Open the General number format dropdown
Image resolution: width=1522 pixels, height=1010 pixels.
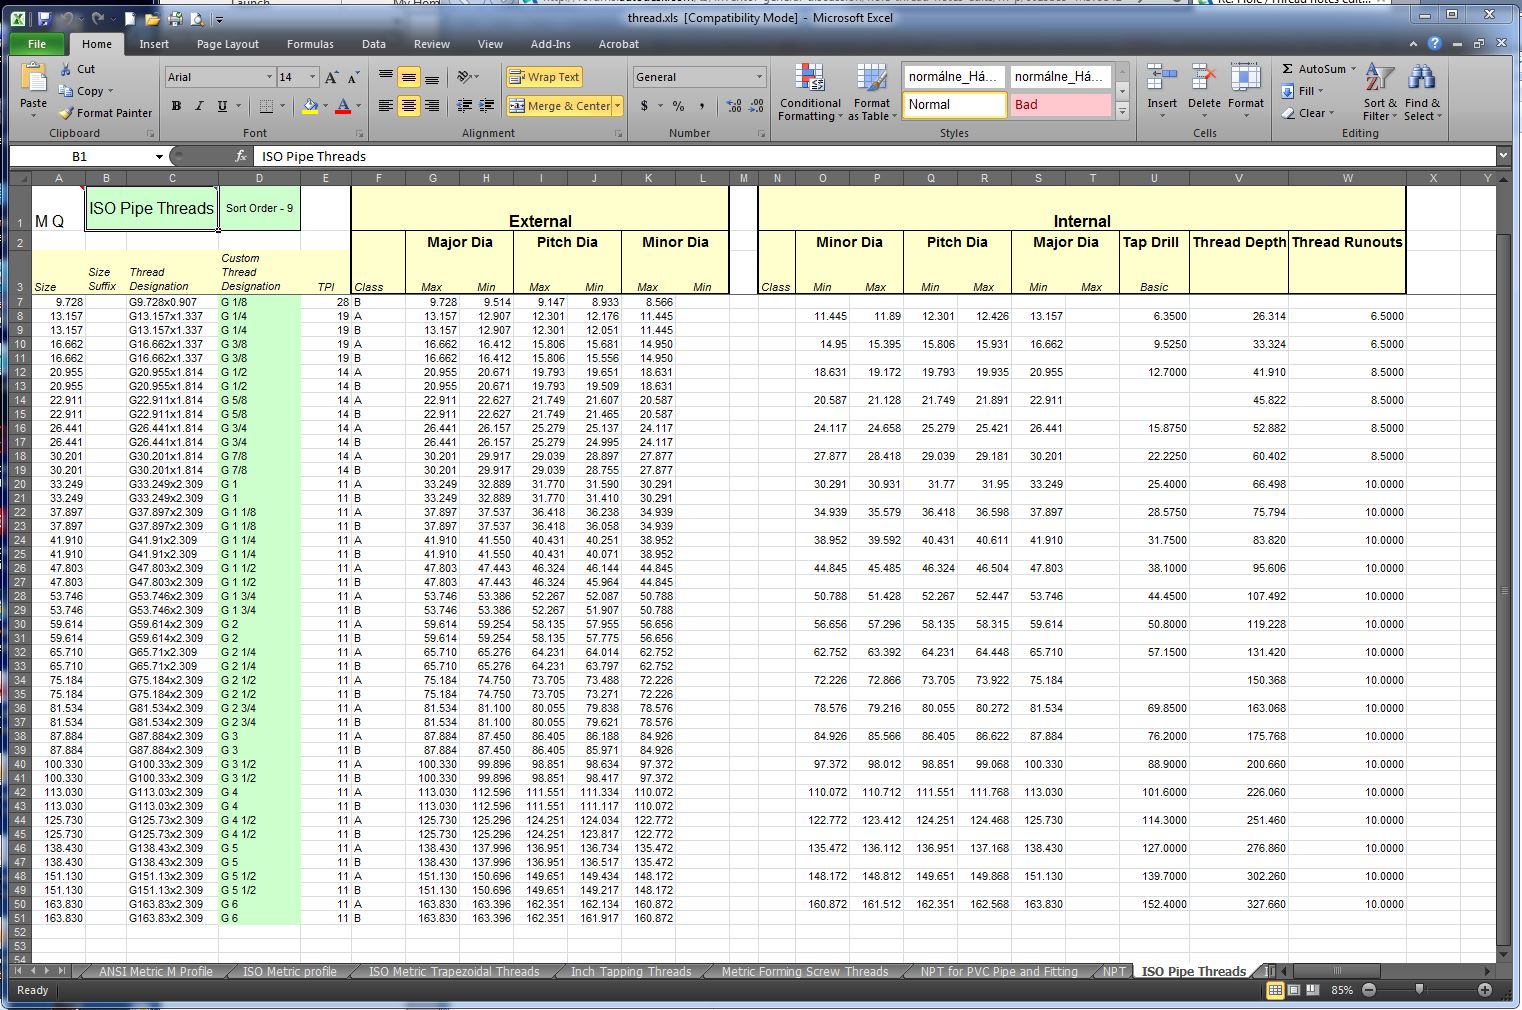[x=759, y=77]
